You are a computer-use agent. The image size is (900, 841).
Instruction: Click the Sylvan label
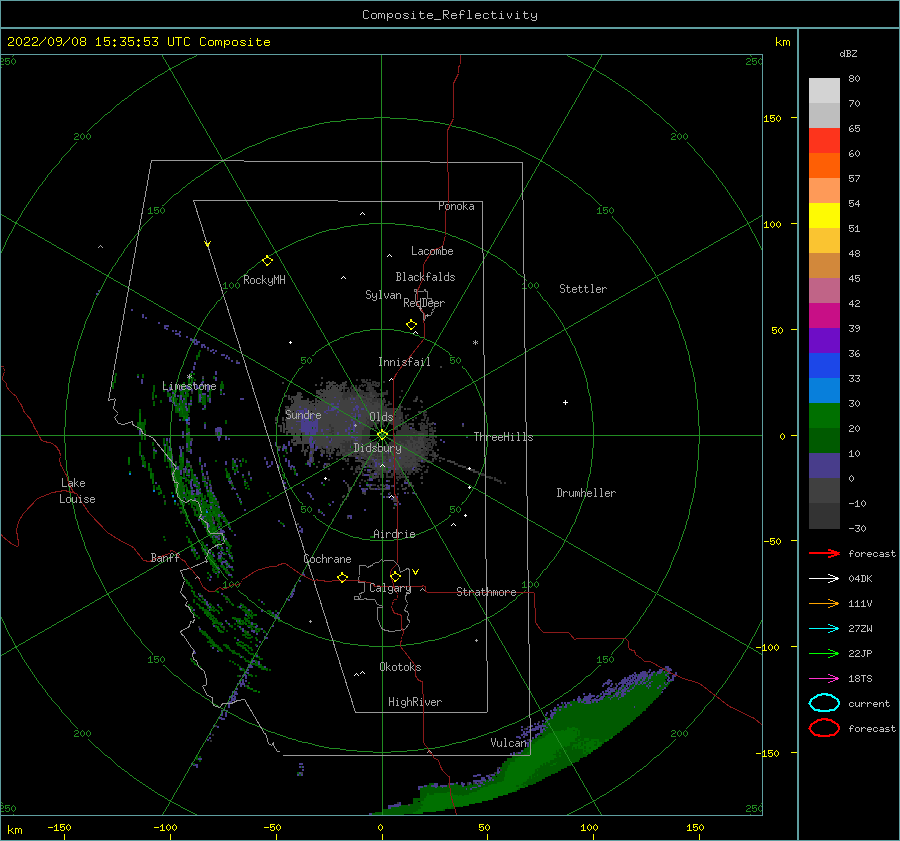tap(383, 295)
